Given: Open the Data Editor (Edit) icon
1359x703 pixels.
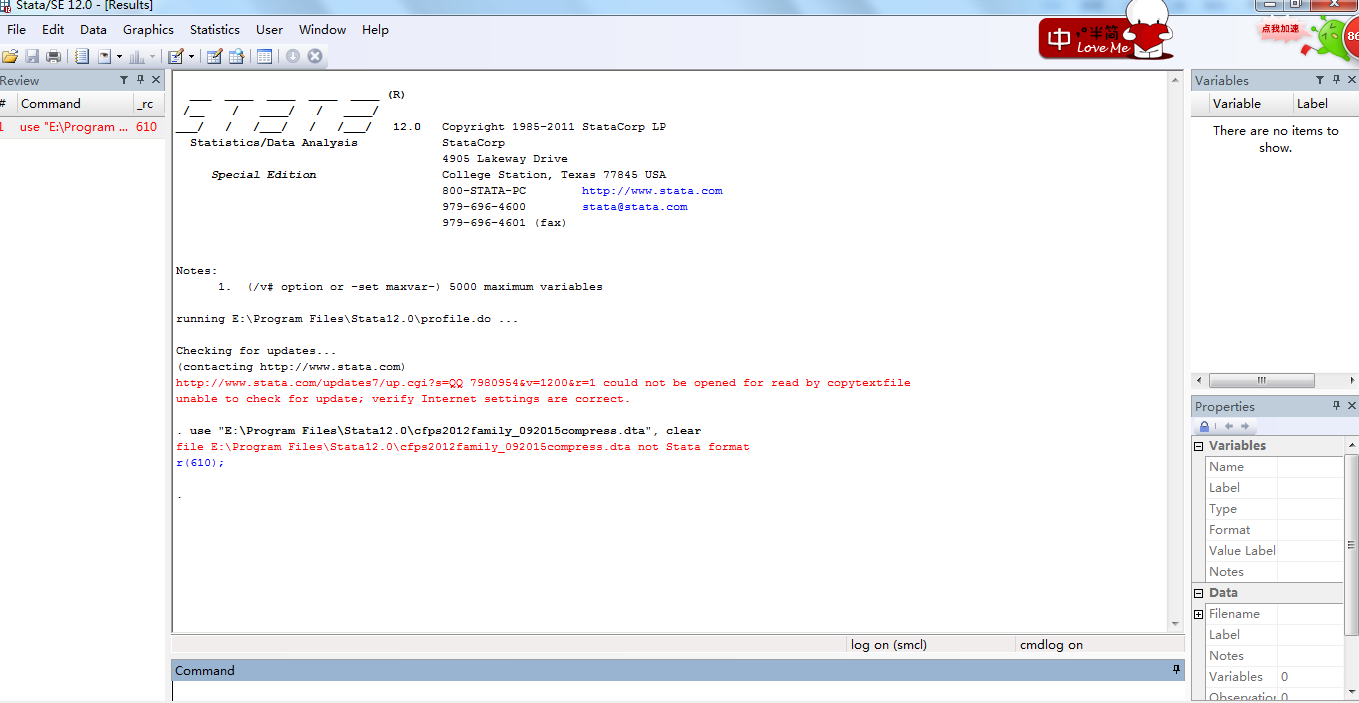Looking at the screenshot, I should click(x=214, y=57).
